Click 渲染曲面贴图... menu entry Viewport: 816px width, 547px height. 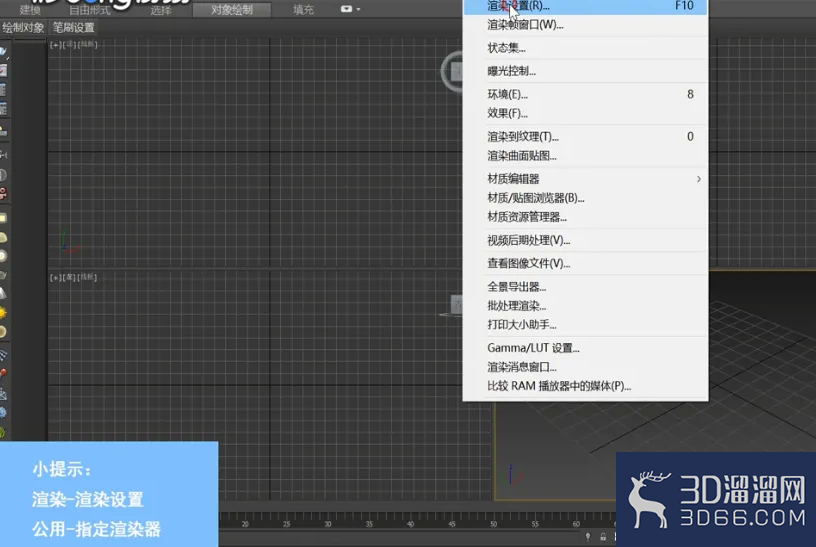point(585,156)
